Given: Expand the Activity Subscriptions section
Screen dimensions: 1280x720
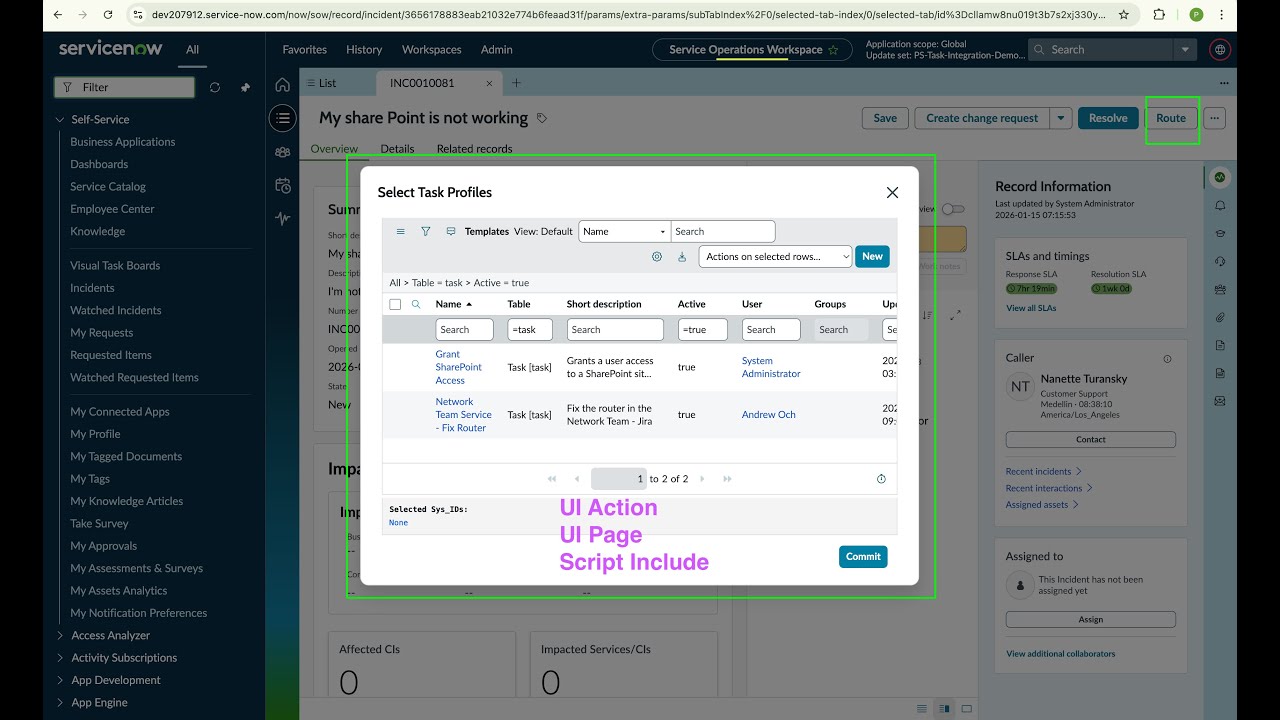Looking at the screenshot, I should 60,658.
